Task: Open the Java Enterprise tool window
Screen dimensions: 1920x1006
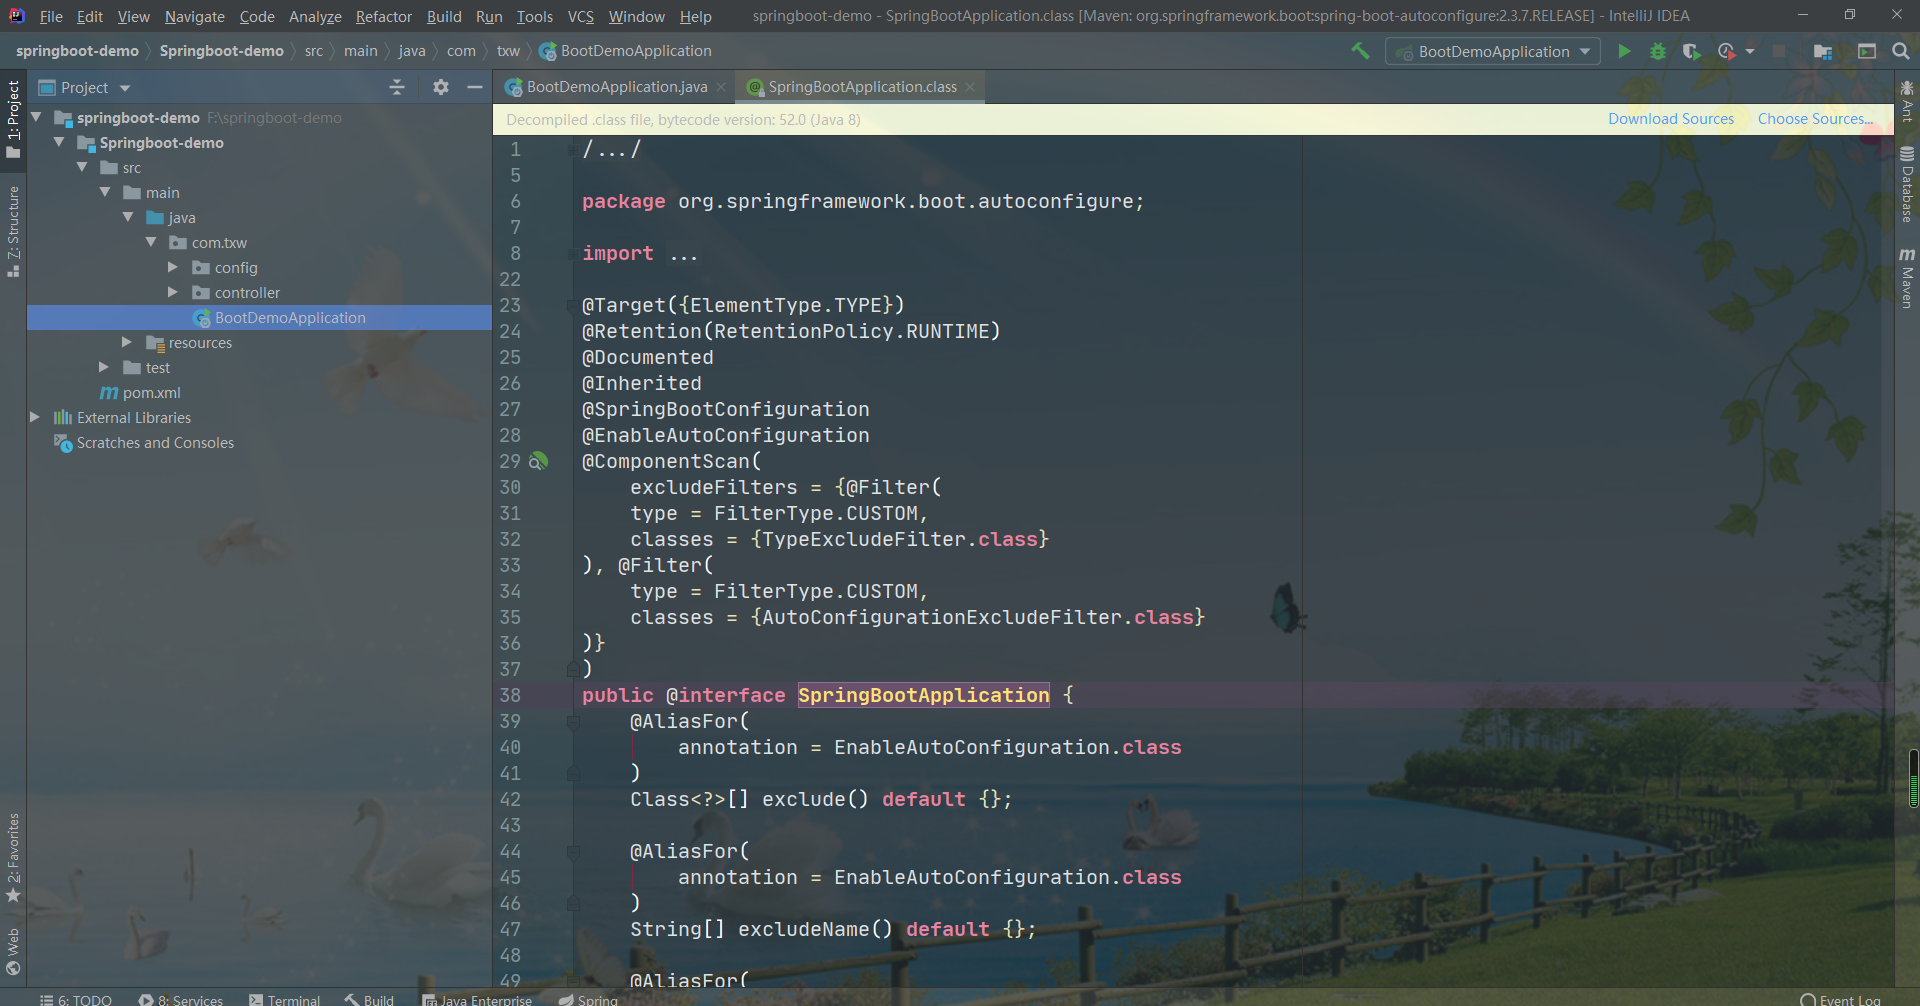Action: pos(477,999)
